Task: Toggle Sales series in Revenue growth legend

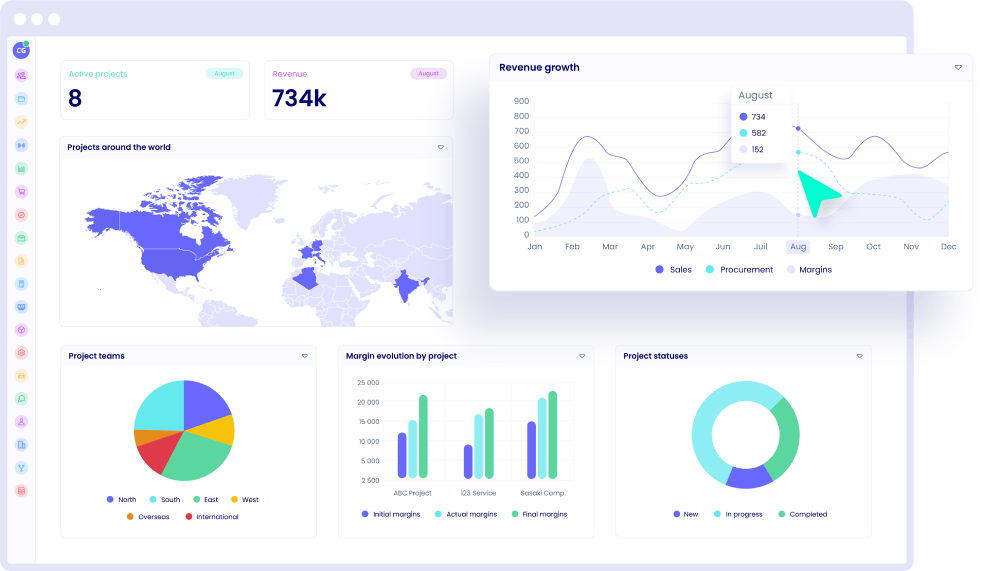Action: pos(674,270)
